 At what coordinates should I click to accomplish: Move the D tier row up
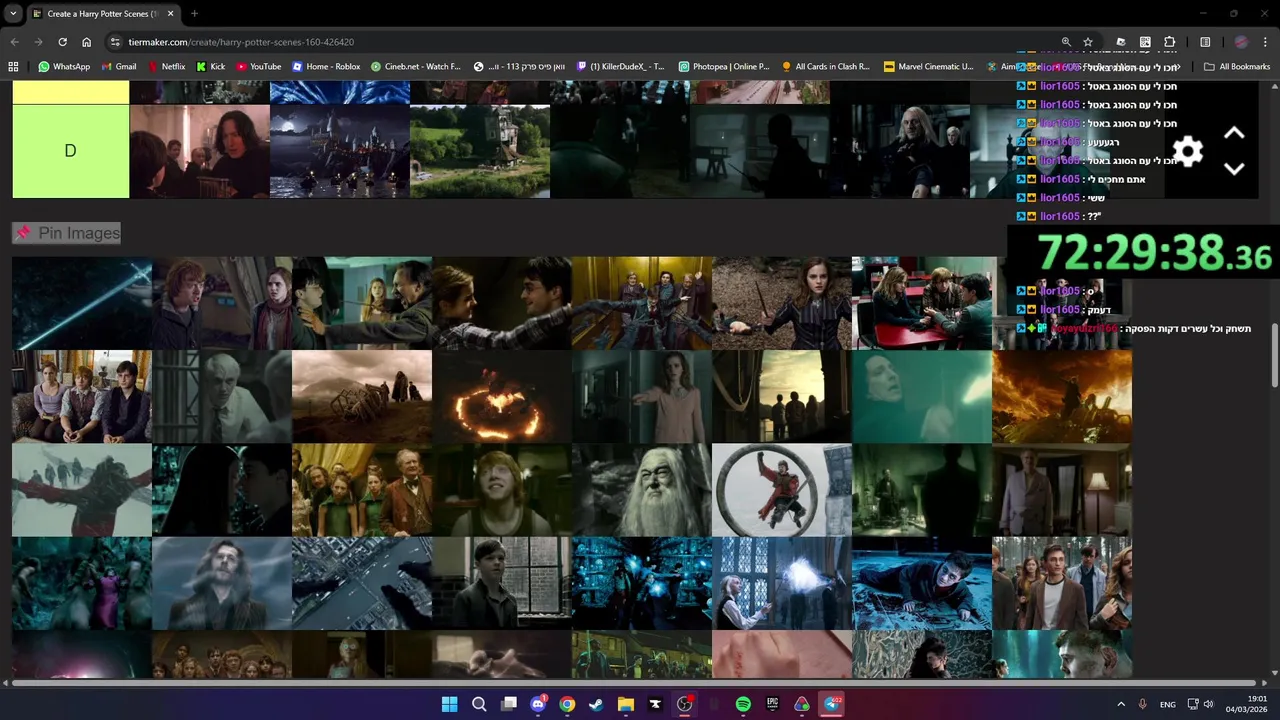click(x=1234, y=133)
